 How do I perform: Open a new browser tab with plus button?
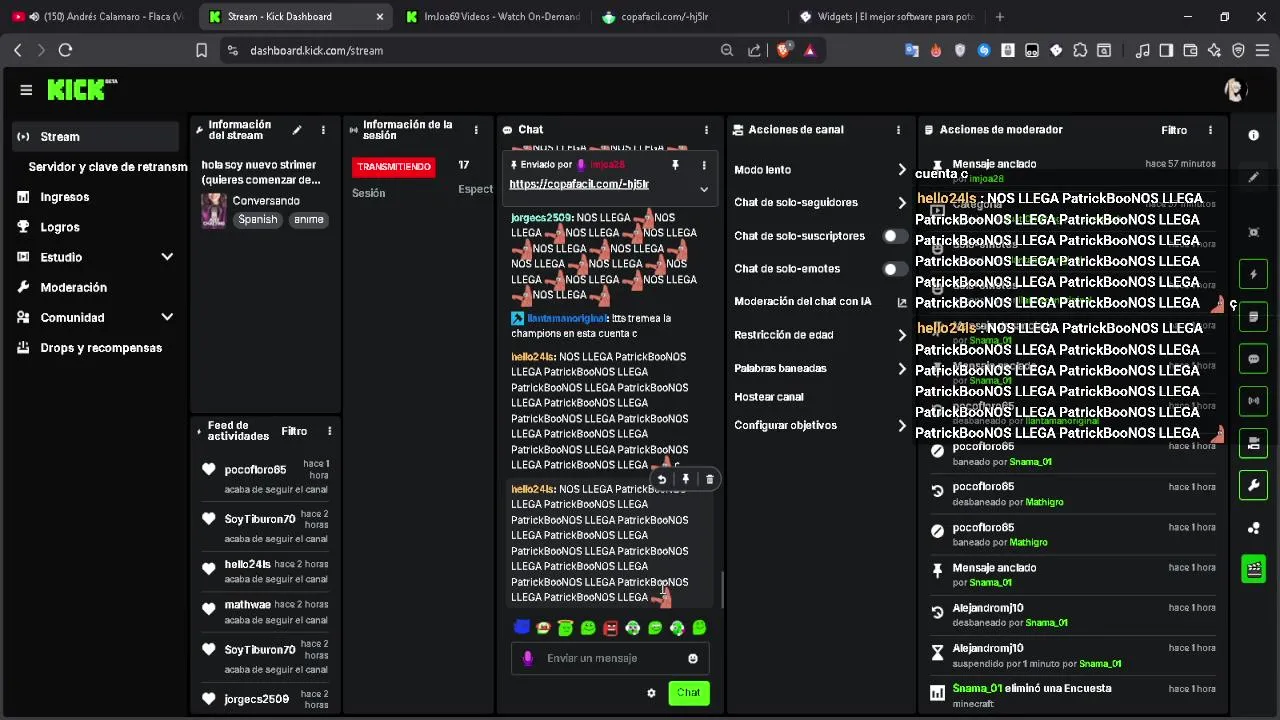[1000, 17]
